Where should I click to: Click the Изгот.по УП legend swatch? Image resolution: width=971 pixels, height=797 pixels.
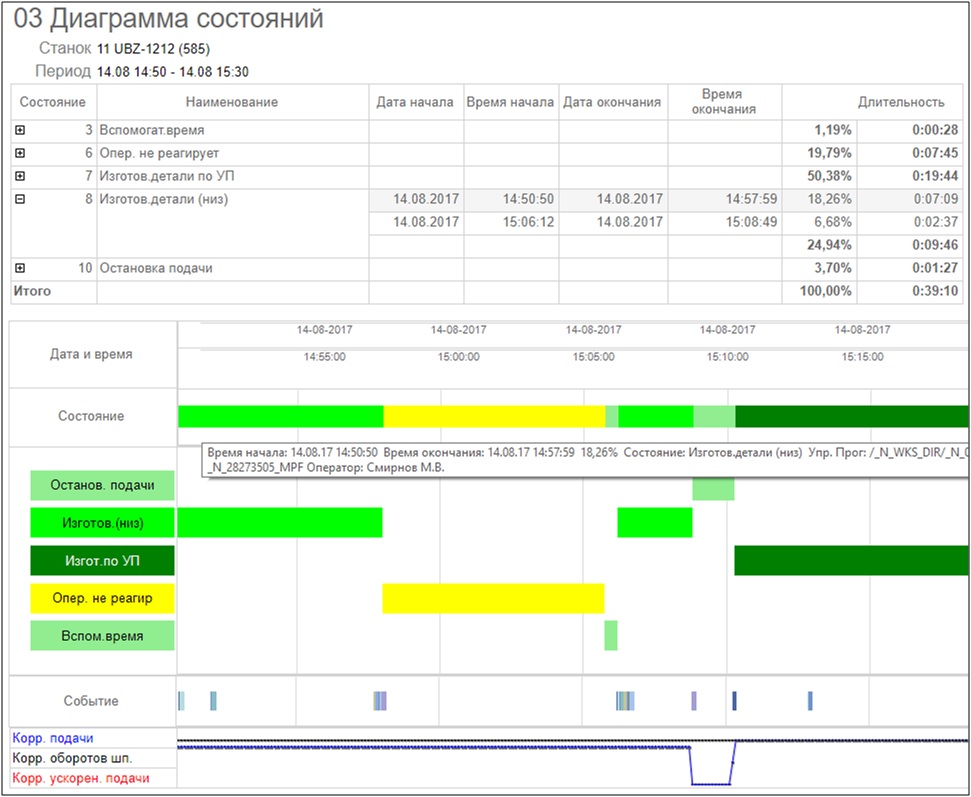pos(102,560)
